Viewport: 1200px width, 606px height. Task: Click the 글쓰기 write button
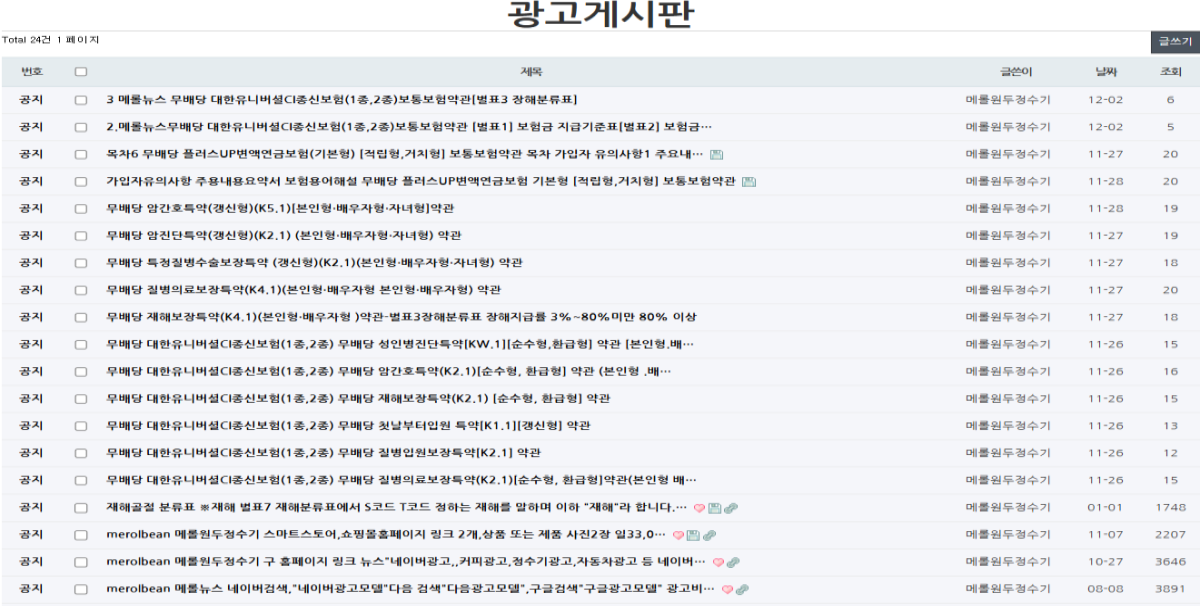tap(1175, 42)
